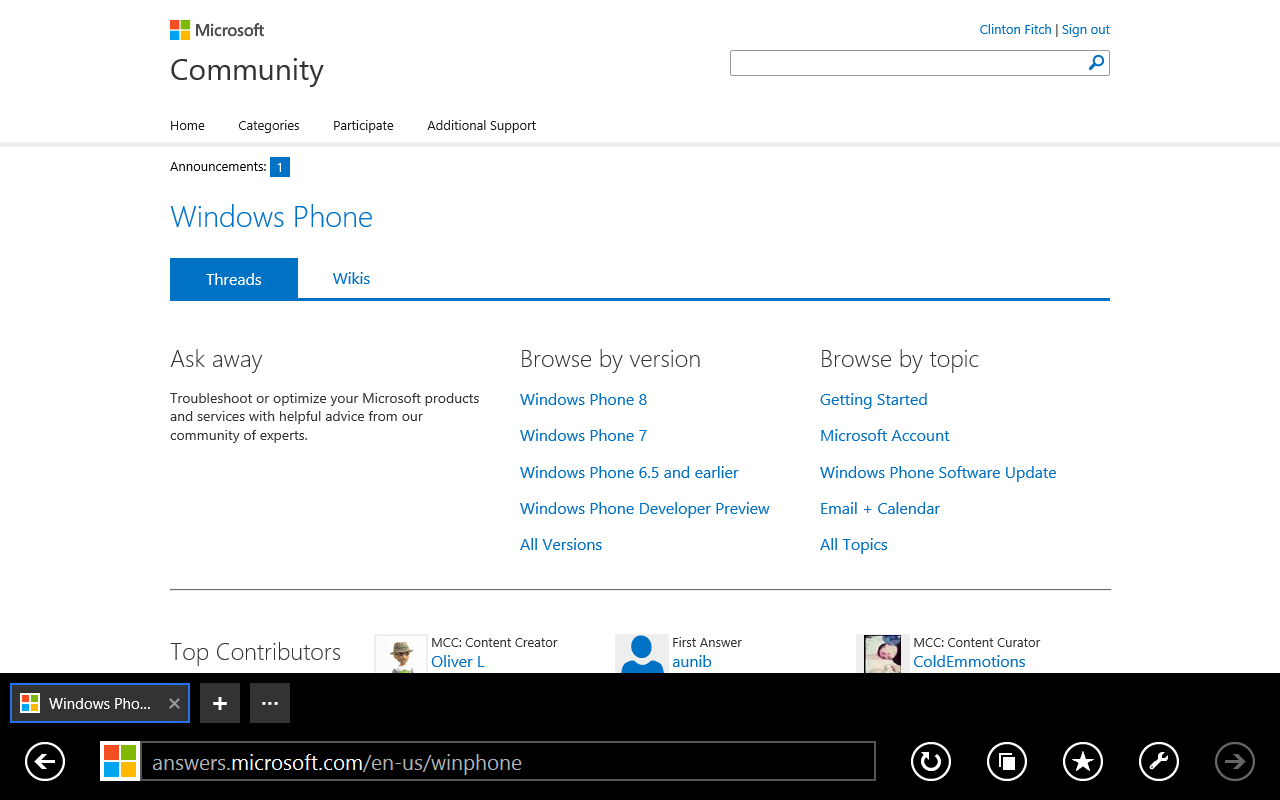Click the MCC: Content Creator label
Viewport: 1280px width, 800px height.
click(x=494, y=642)
